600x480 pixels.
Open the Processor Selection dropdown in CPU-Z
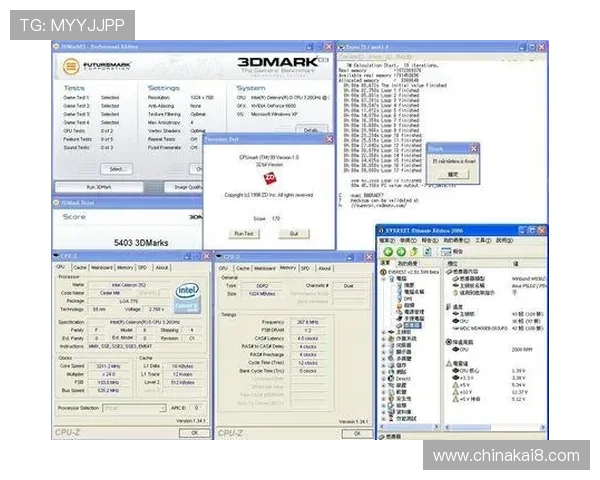[163, 408]
